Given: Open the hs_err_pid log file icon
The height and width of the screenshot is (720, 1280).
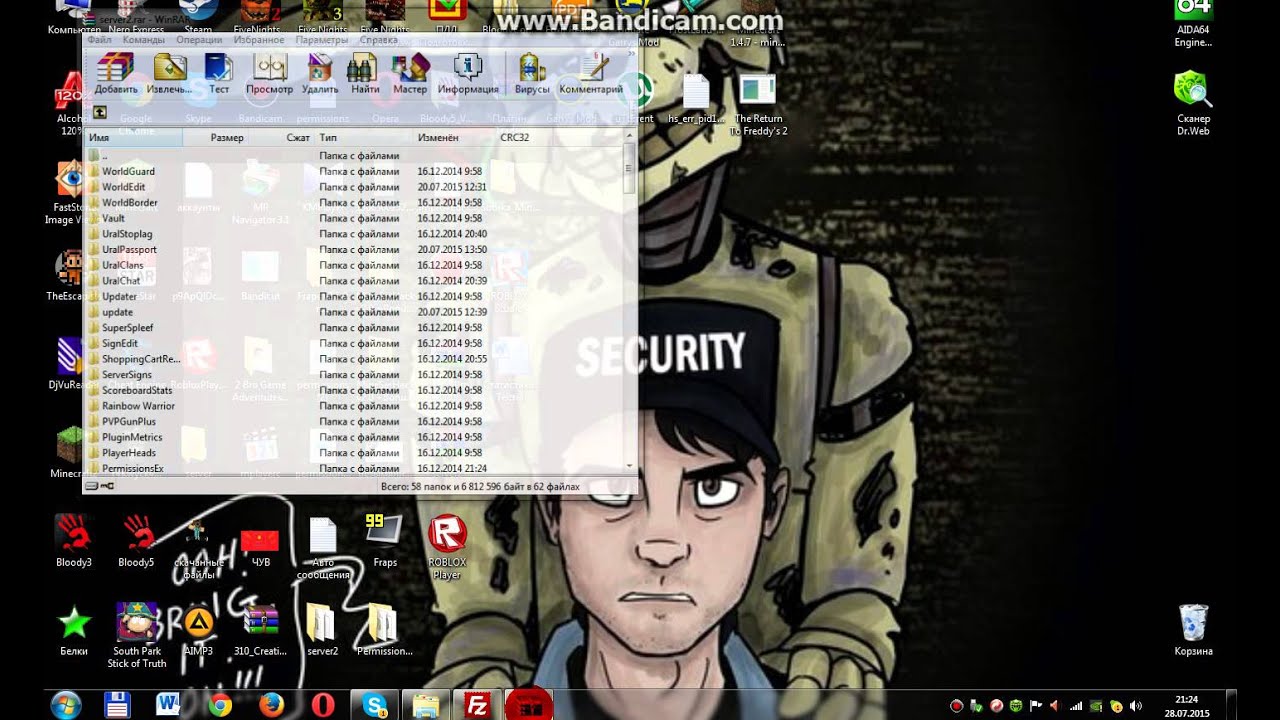Looking at the screenshot, I should [x=695, y=98].
